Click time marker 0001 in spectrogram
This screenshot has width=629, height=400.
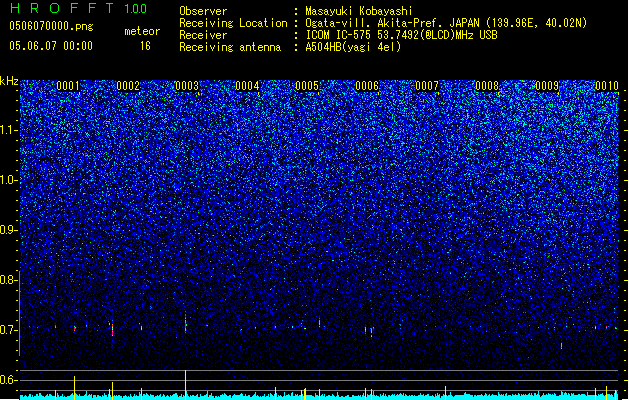tap(68, 86)
